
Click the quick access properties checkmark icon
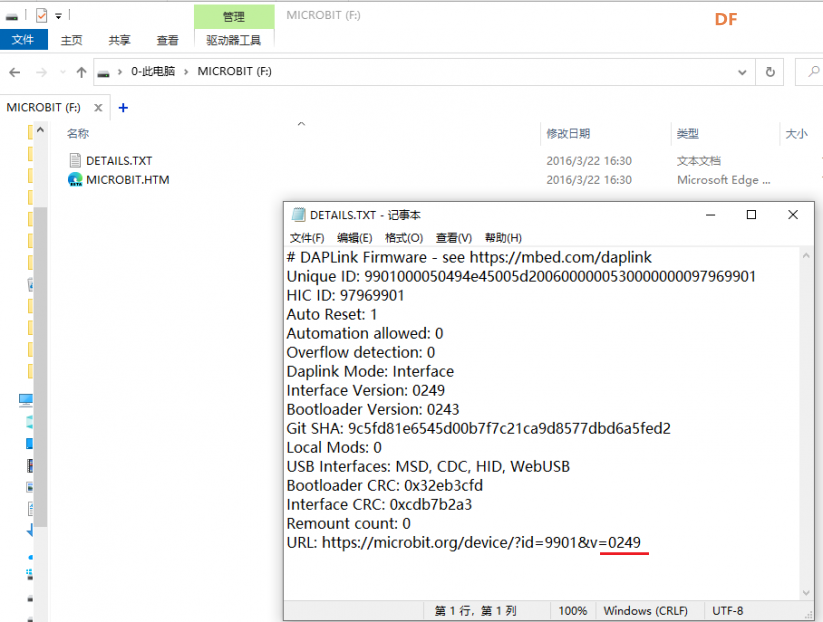pyautogui.click(x=41, y=16)
